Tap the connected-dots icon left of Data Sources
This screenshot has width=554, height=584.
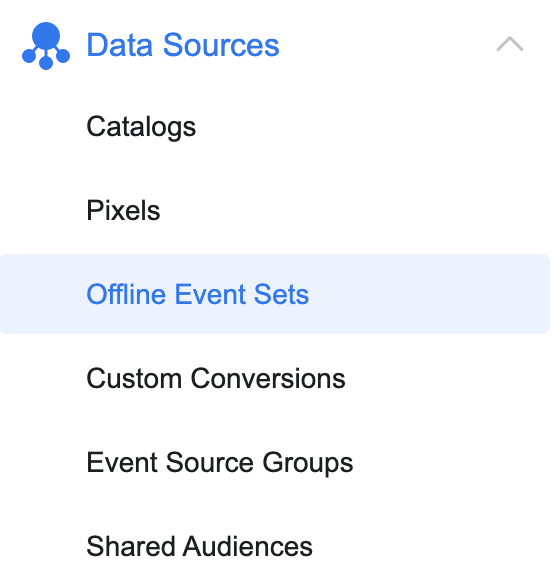coord(46,45)
